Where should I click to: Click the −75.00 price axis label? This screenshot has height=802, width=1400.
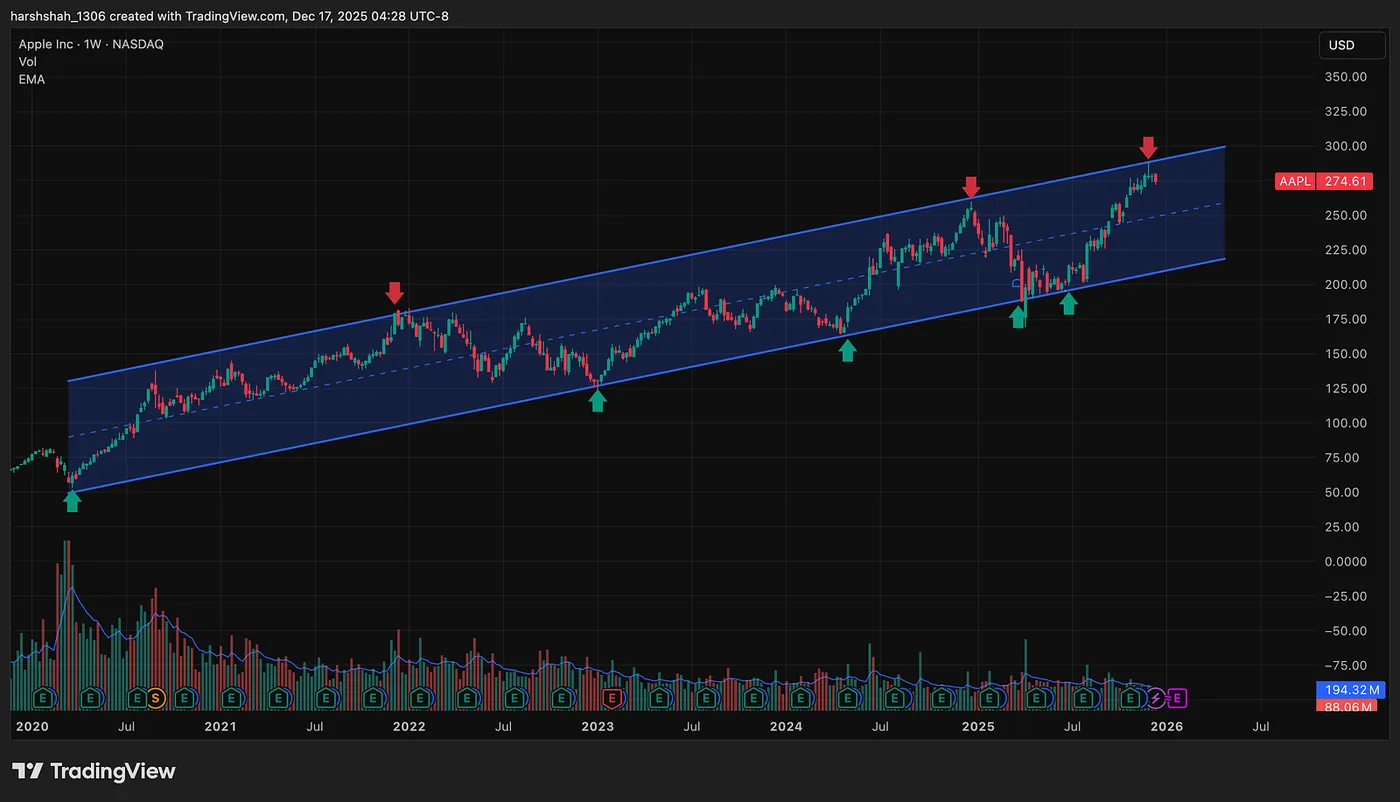coord(1345,666)
